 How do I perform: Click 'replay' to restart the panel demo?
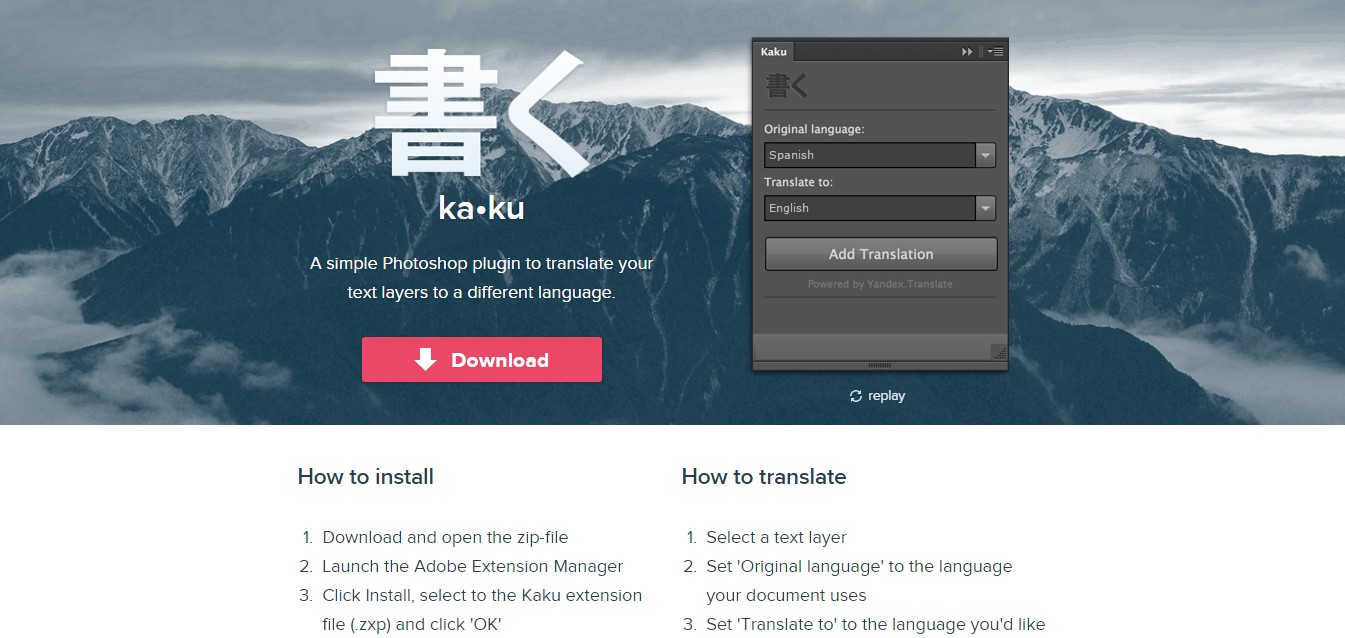click(x=886, y=396)
